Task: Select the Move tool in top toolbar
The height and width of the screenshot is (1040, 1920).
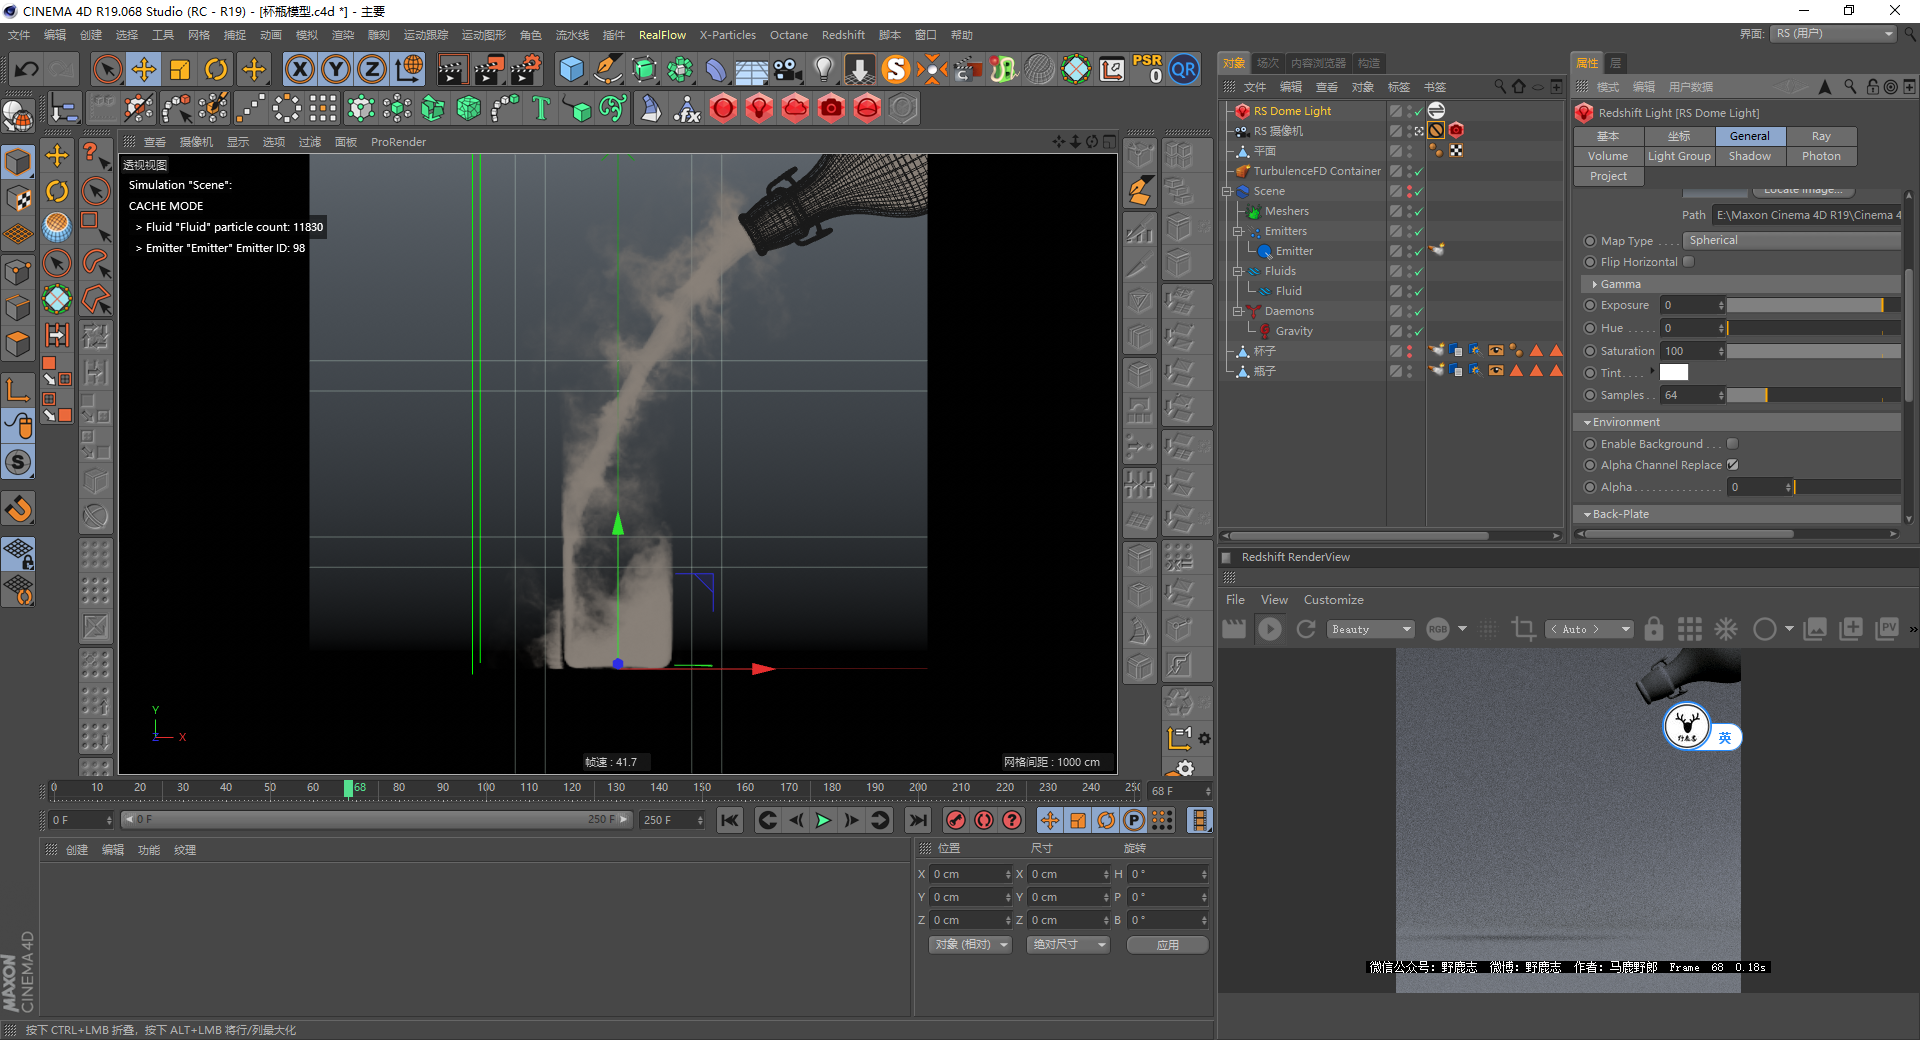Action: point(144,69)
